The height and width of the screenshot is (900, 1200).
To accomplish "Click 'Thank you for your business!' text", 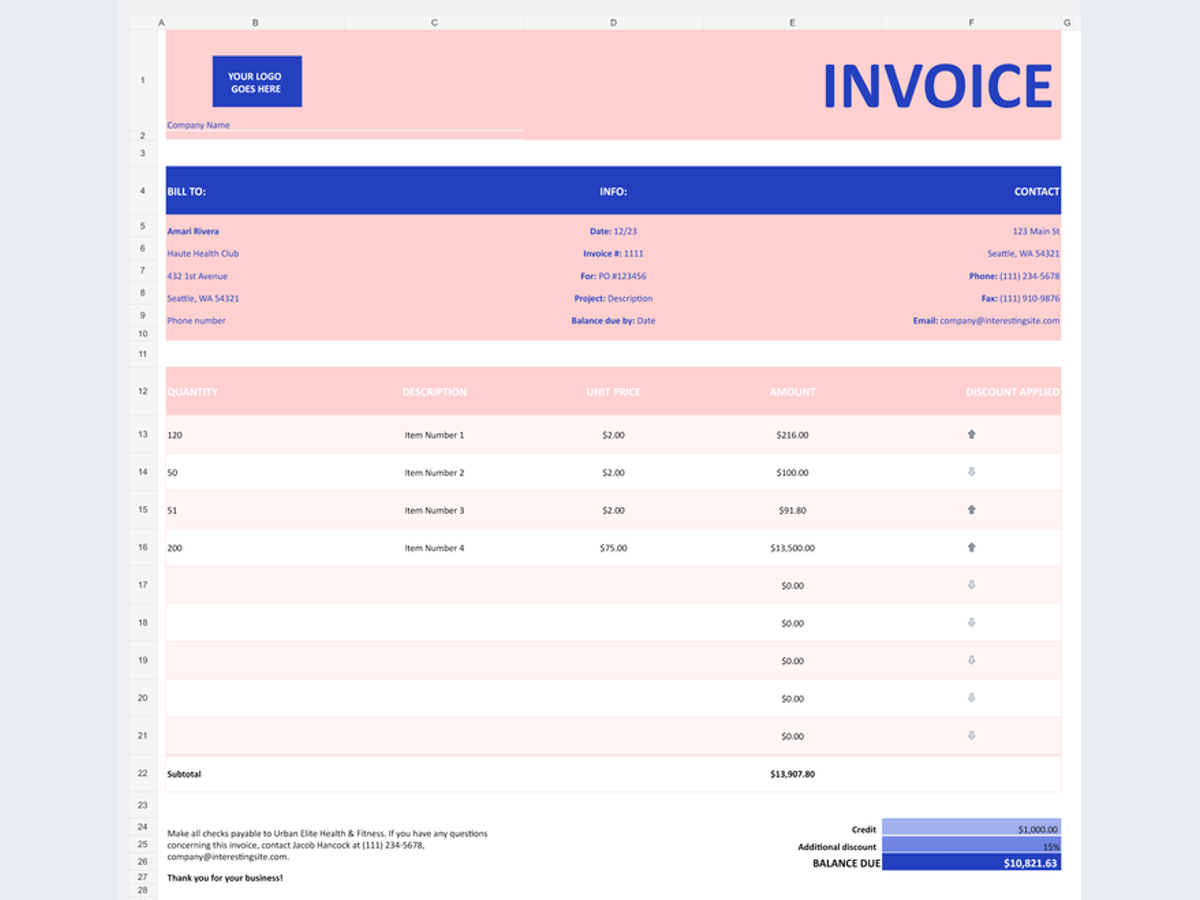I will (225, 878).
